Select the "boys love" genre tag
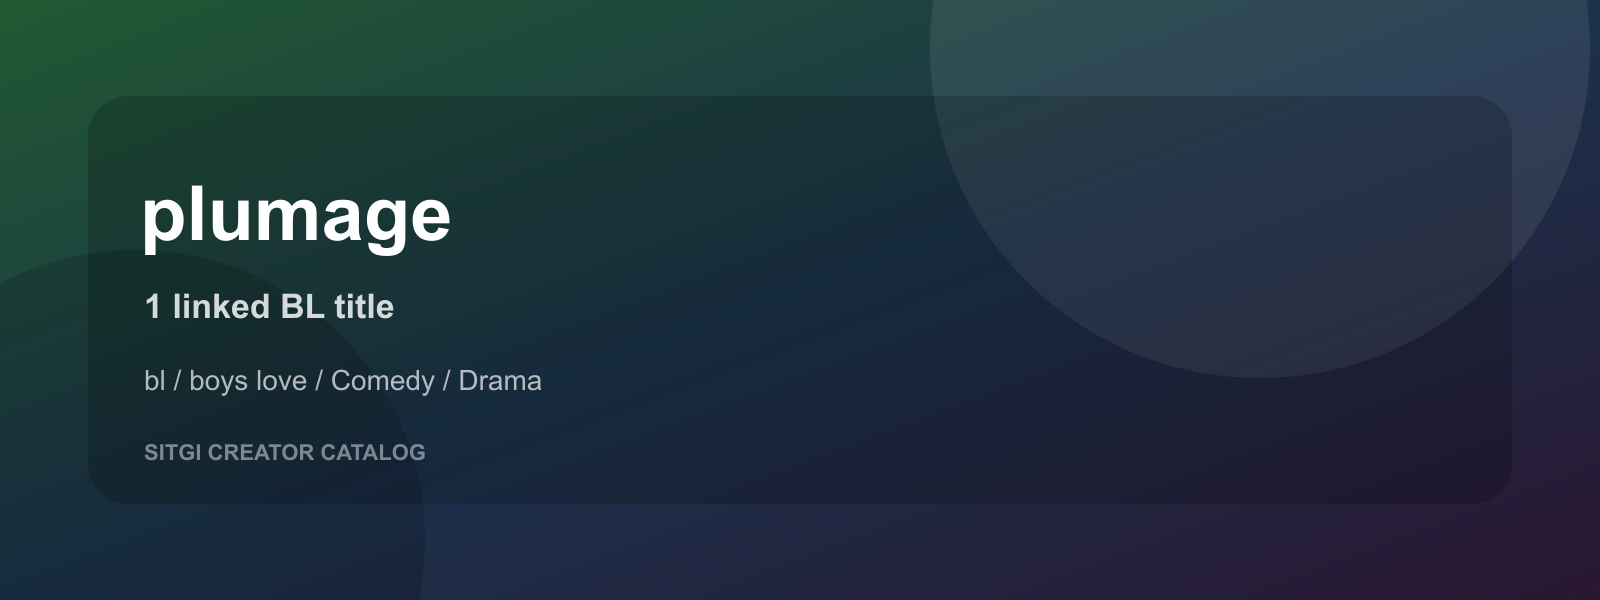Image resolution: width=1600 pixels, height=600 pixels. pos(248,381)
